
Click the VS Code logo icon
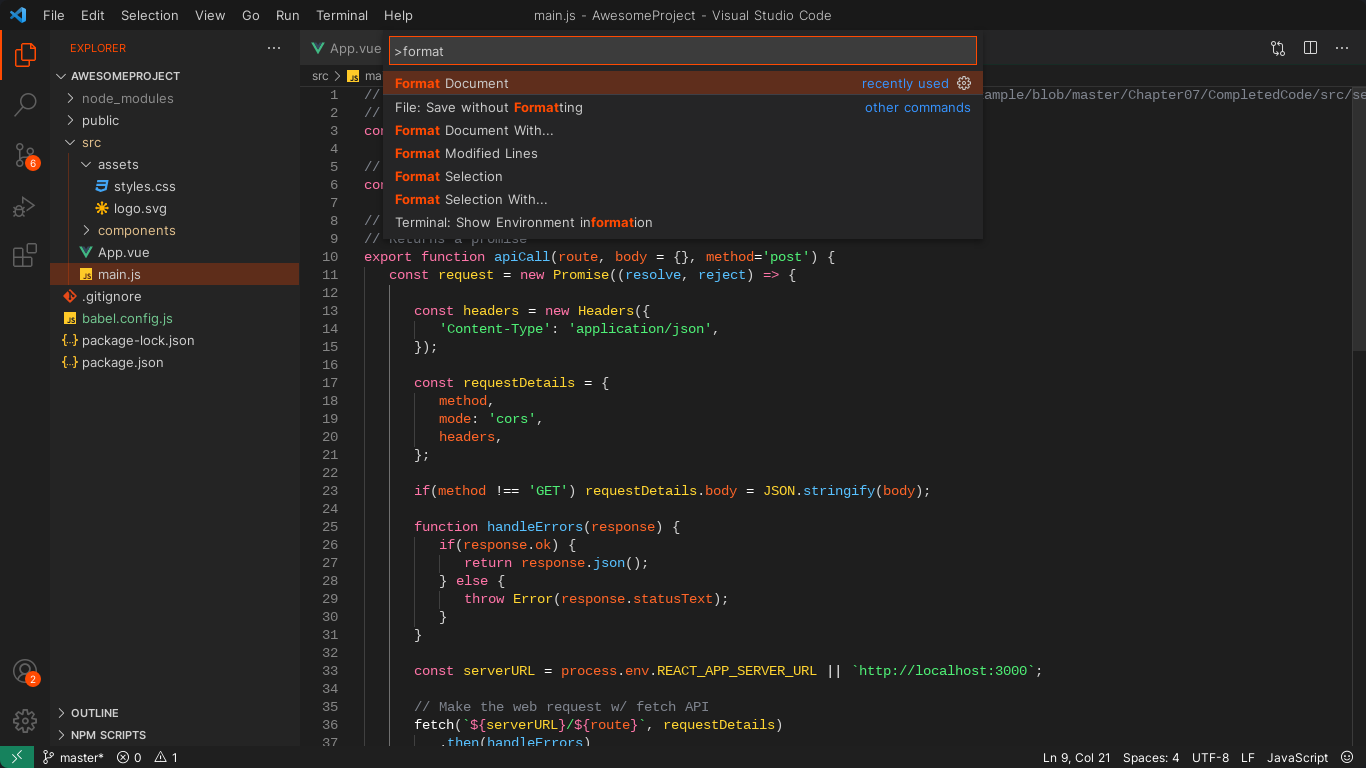tap(17, 15)
